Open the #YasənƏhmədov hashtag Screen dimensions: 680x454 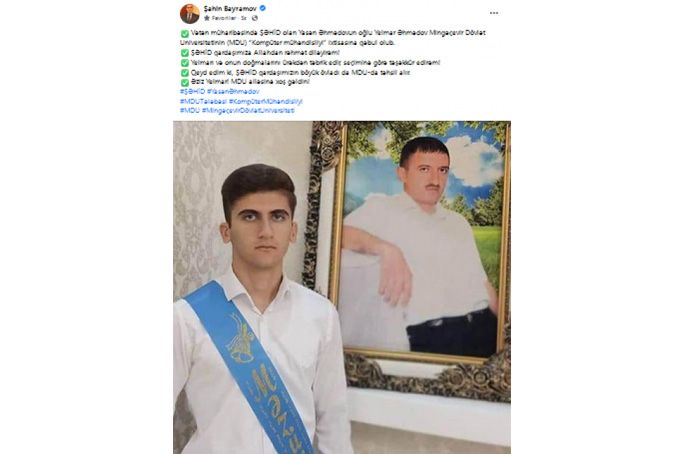(233, 91)
